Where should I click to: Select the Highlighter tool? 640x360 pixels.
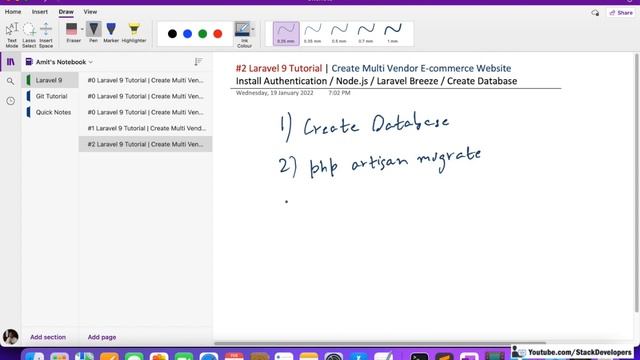[x=134, y=33]
